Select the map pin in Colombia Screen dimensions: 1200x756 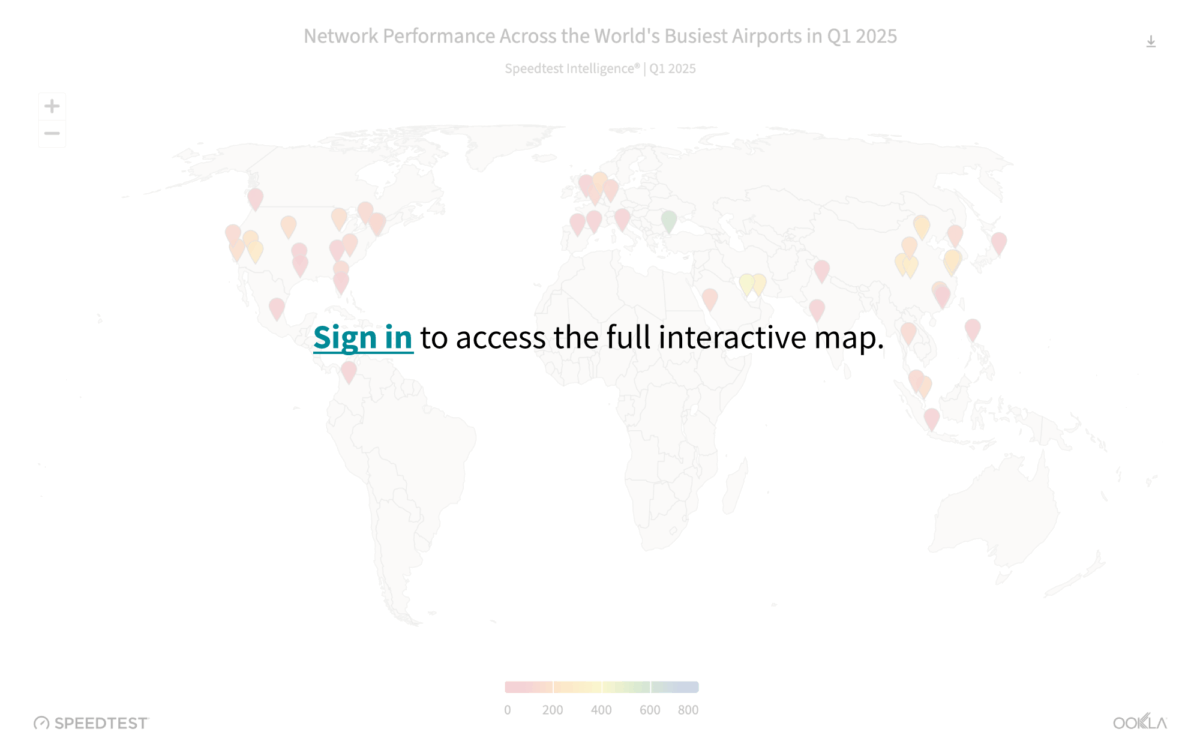pos(348,371)
